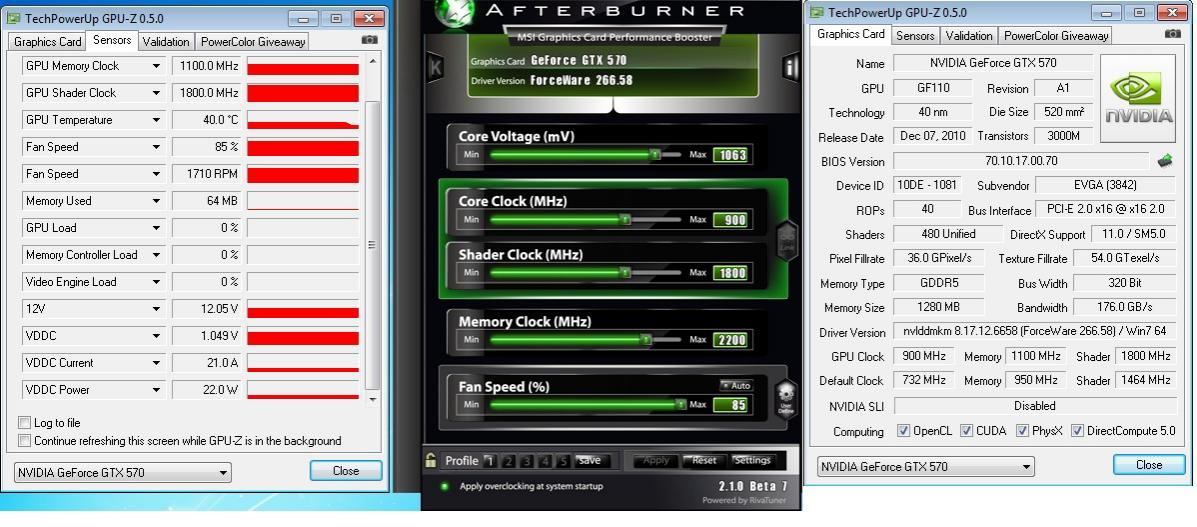The image size is (1197, 527).
Task: Open the GPU Shader Clock sensor dropdown
Action: 156,92
